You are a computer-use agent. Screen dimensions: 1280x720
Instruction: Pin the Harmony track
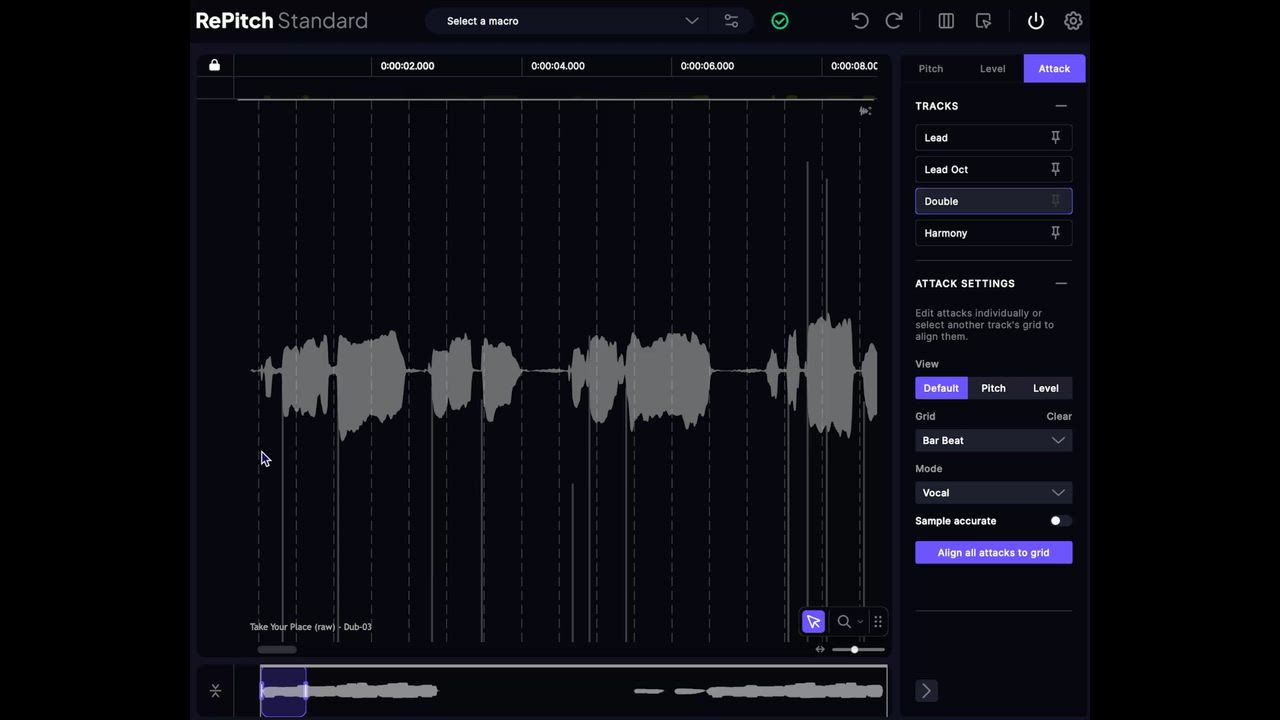click(x=1055, y=233)
